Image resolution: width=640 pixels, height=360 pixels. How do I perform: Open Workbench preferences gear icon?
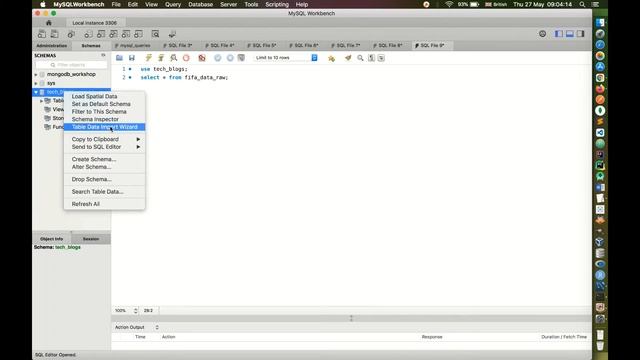(542, 34)
